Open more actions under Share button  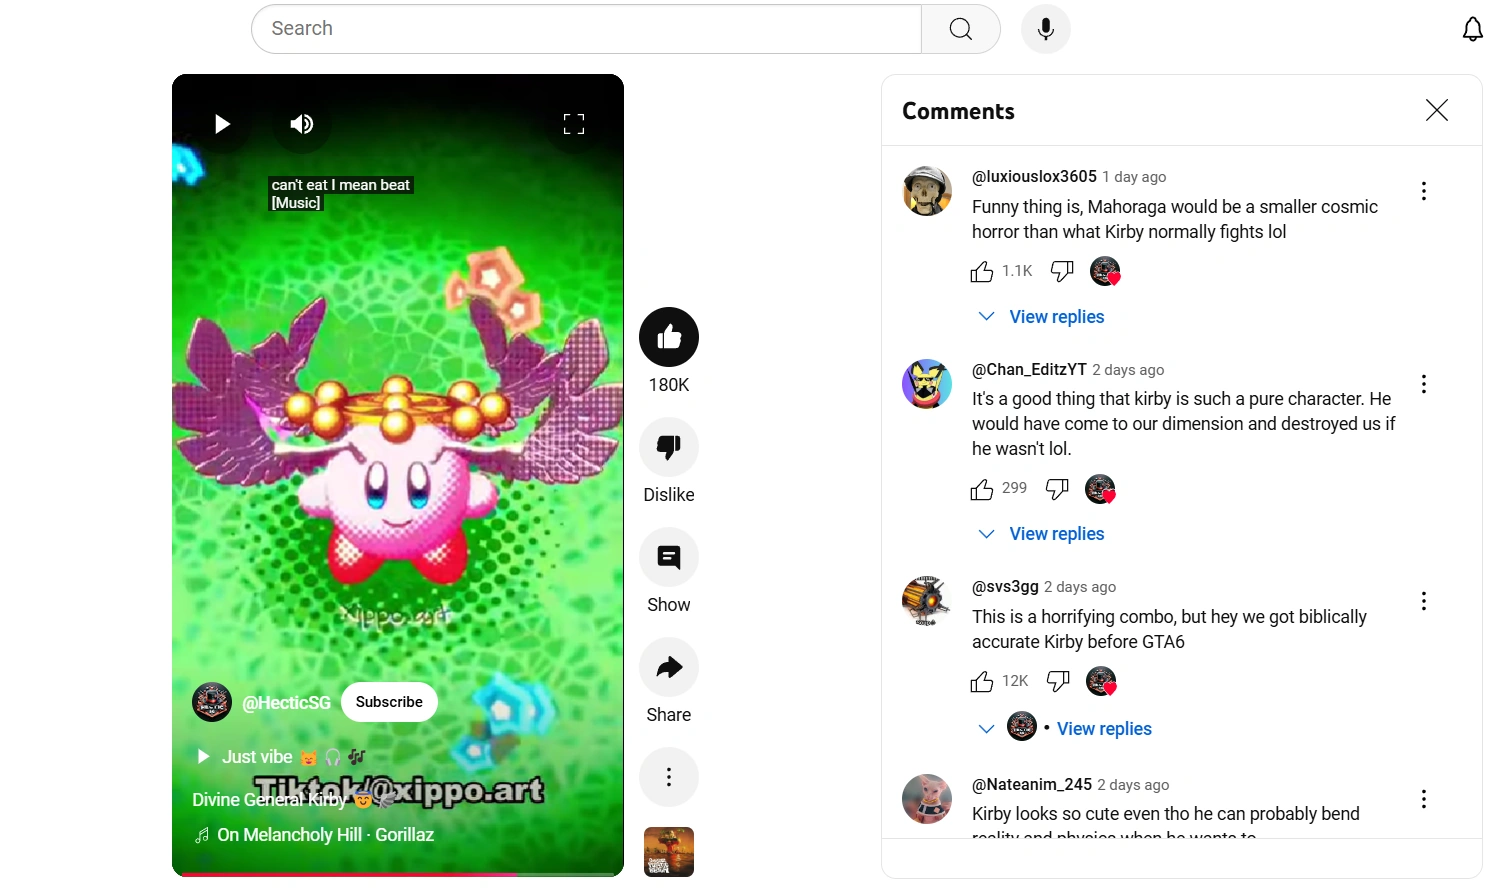pos(669,777)
